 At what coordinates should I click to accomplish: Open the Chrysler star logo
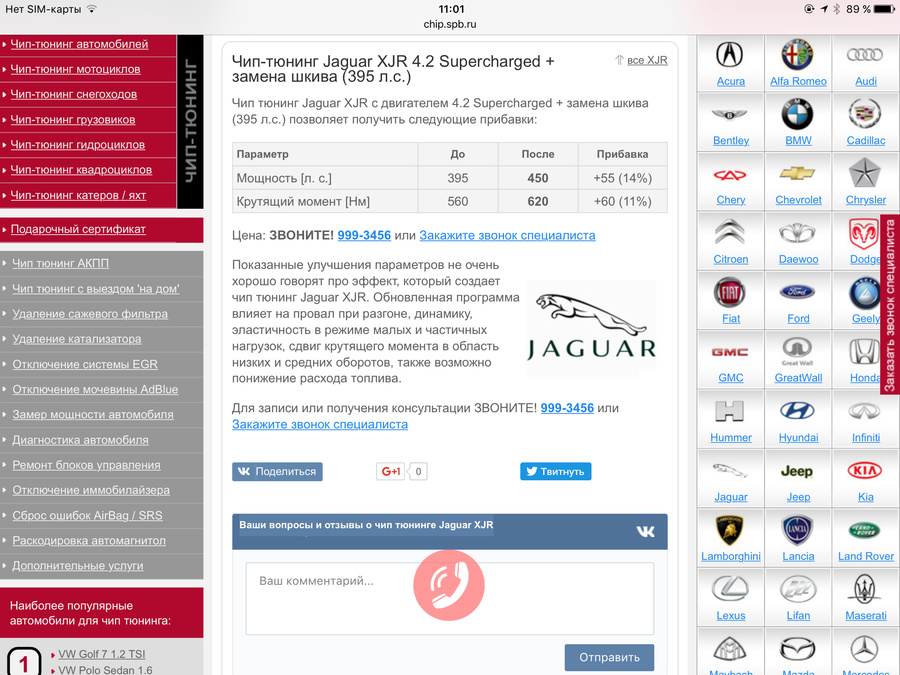[x=865, y=173]
